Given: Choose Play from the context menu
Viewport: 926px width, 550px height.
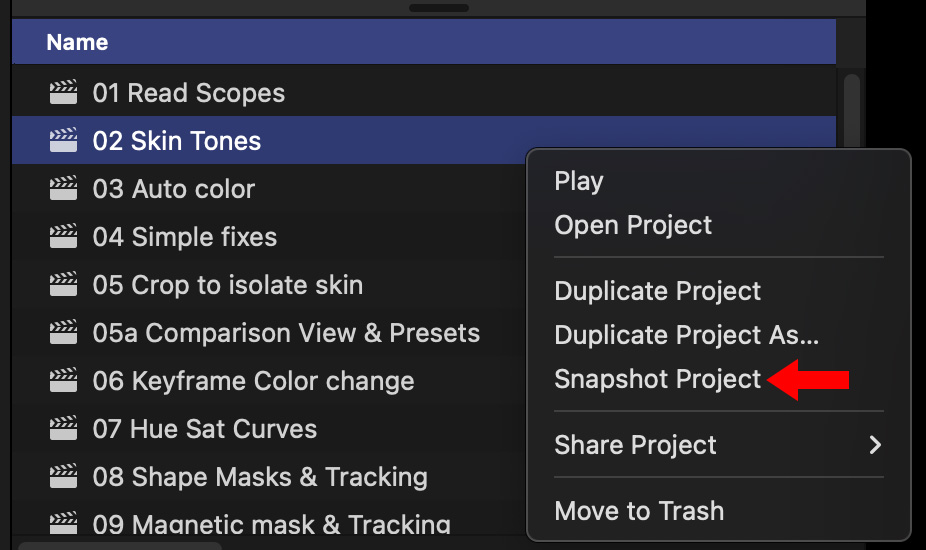Looking at the screenshot, I should pos(579,181).
